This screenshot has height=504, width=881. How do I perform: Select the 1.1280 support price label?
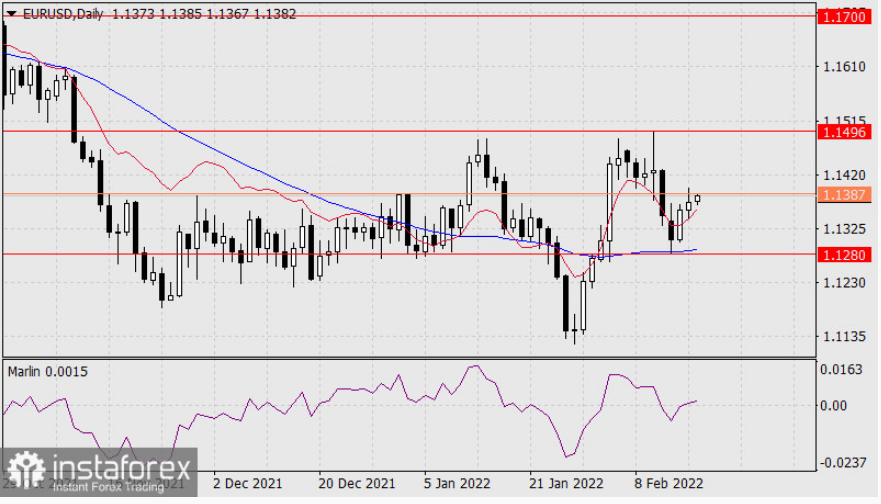(x=844, y=255)
